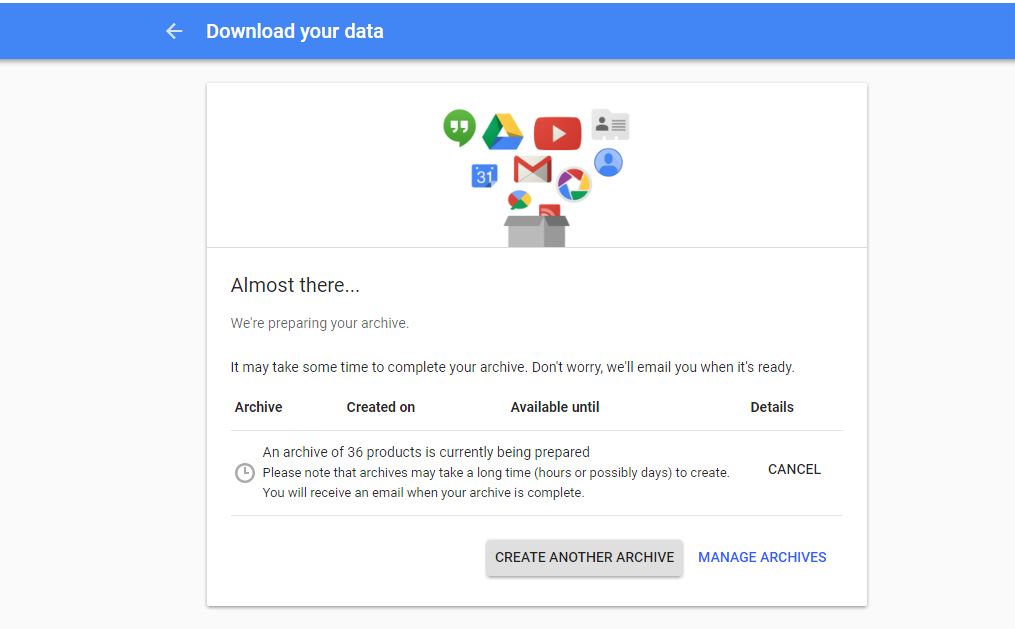Click the back arrow in the header
Image resolution: width=1015 pixels, height=629 pixels.
tap(174, 31)
